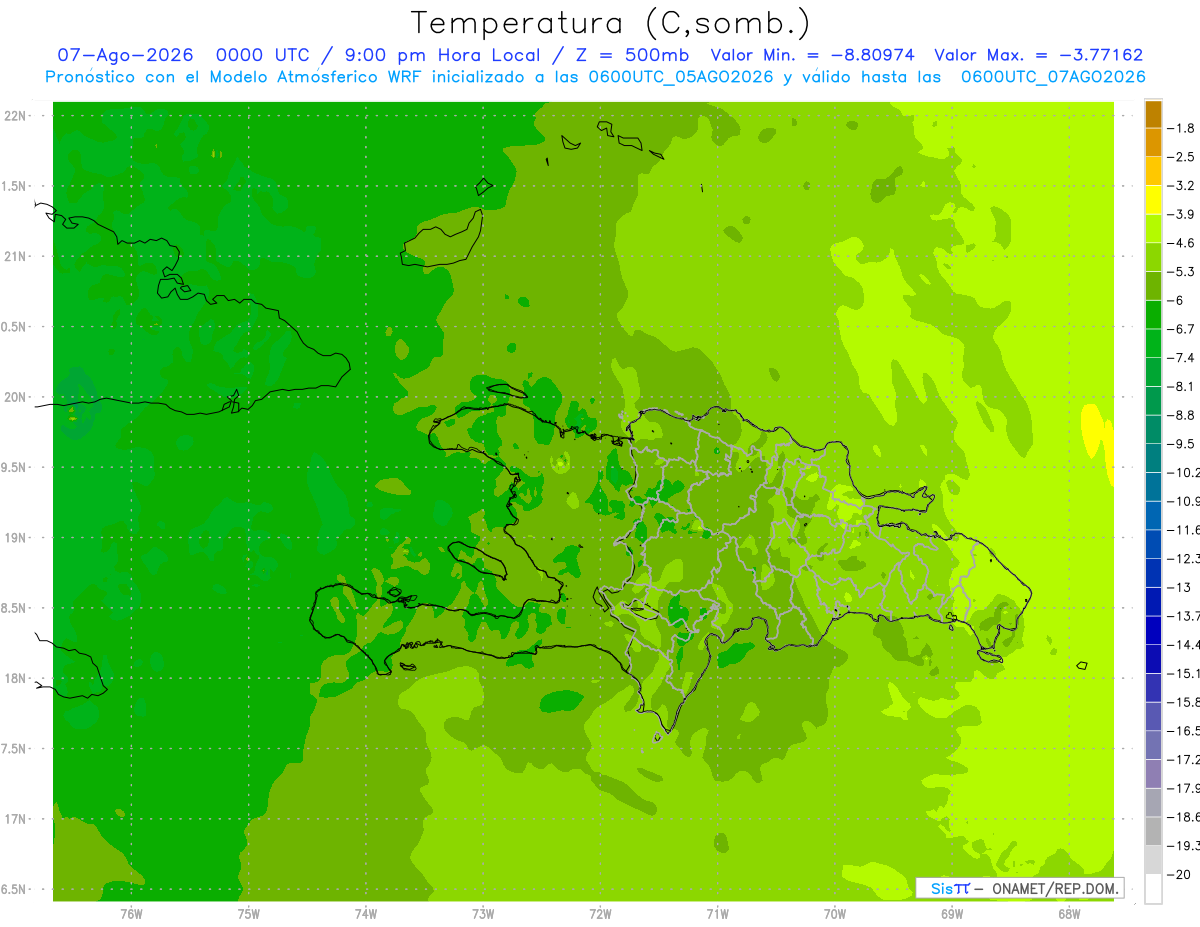Click the "20N" latitude label
The height and width of the screenshot is (927, 1200).
(15, 398)
